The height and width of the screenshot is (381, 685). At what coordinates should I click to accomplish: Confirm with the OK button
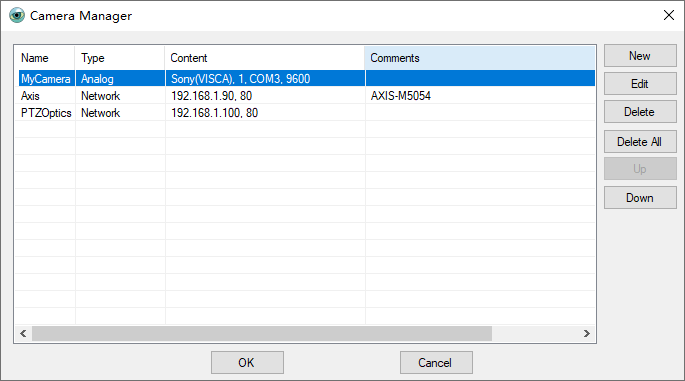click(x=247, y=363)
